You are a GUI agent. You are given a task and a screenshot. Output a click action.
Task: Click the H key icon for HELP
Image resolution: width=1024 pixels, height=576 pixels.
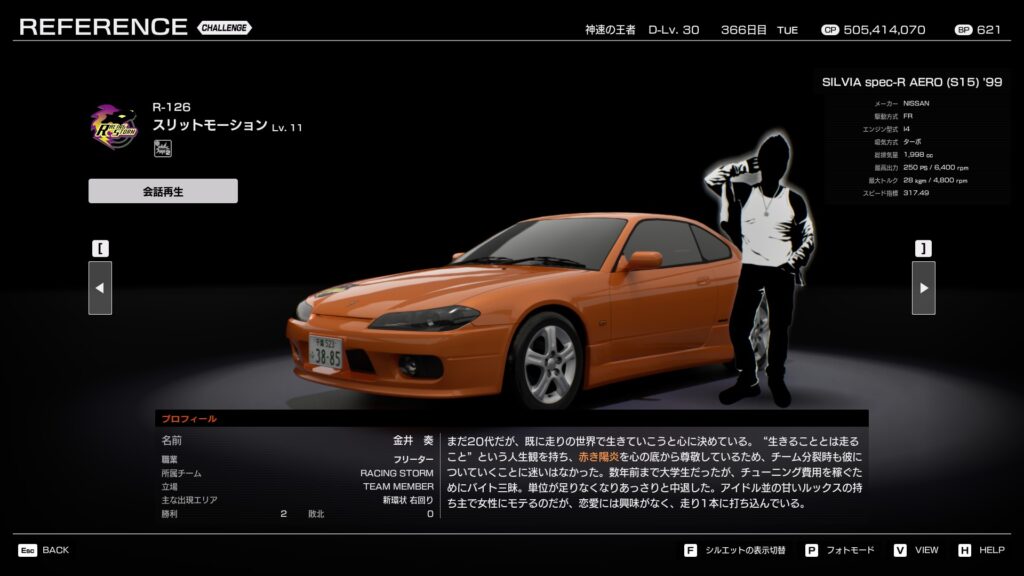(x=964, y=550)
